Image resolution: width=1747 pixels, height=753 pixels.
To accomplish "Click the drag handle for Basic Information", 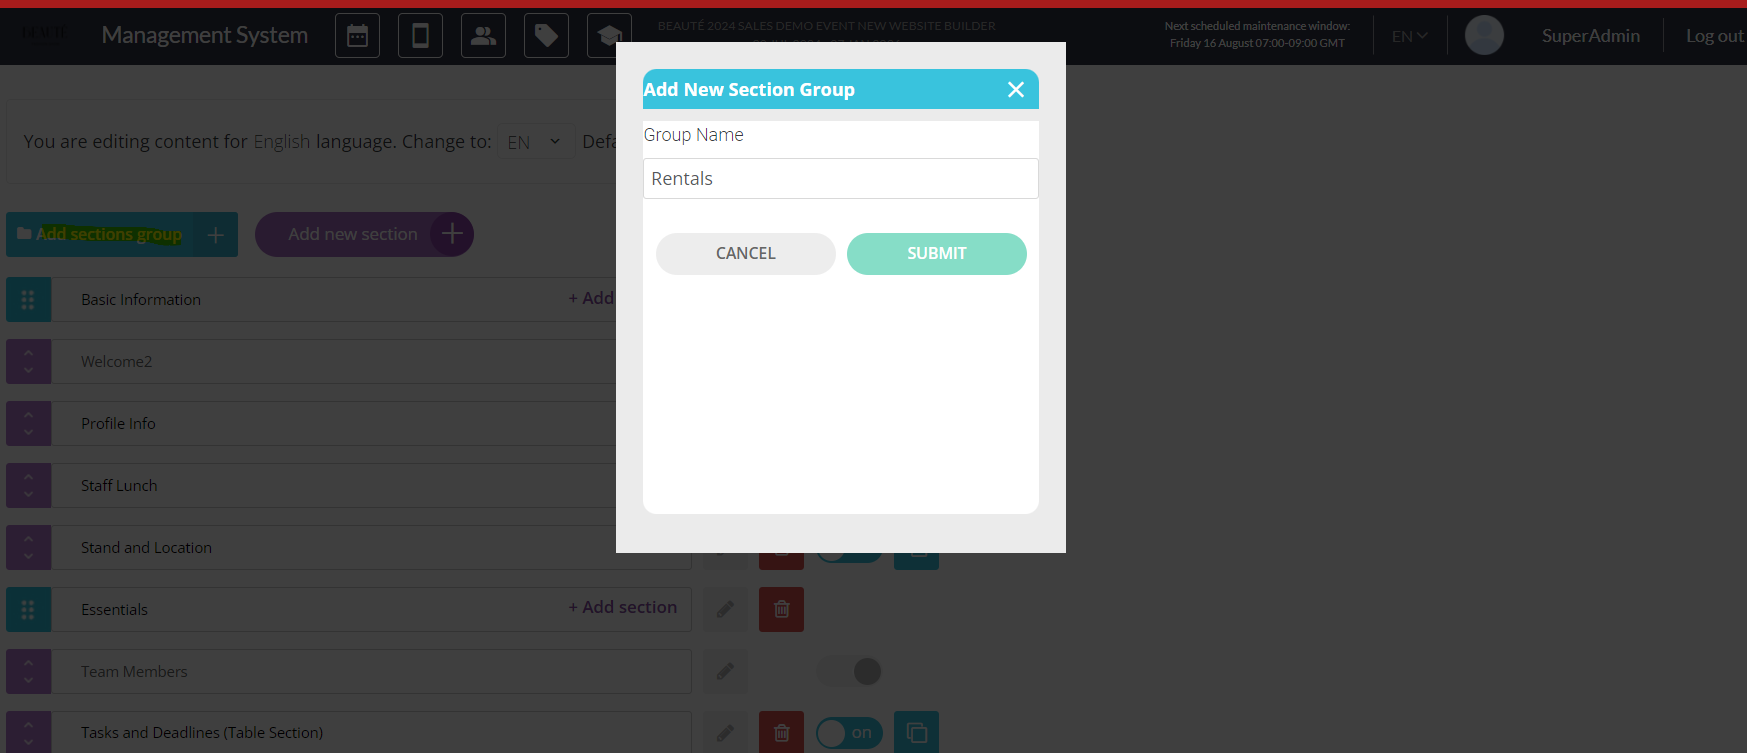I will pos(28,299).
